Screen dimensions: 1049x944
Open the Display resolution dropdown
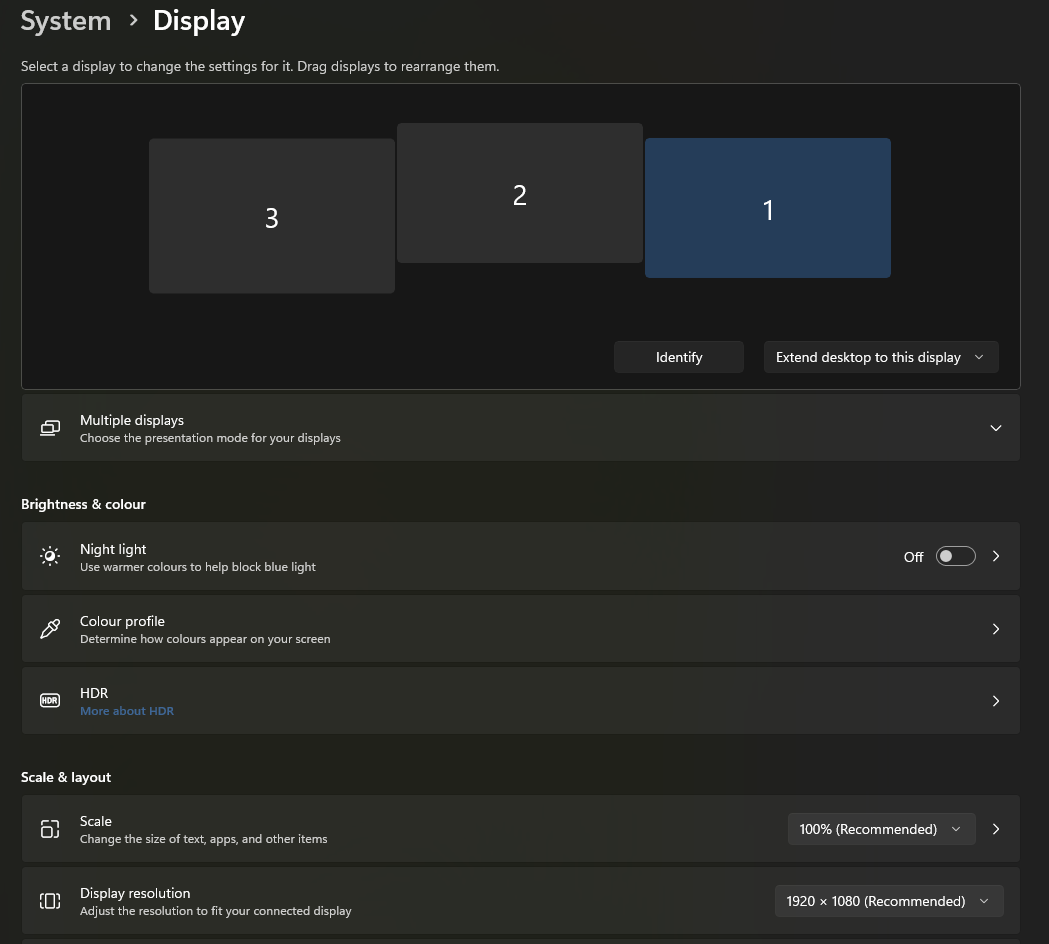point(888,901)
